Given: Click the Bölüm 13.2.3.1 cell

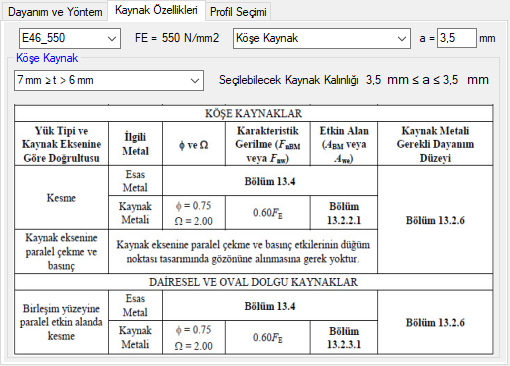Looking at the screenshot, I should pos(344,337).
